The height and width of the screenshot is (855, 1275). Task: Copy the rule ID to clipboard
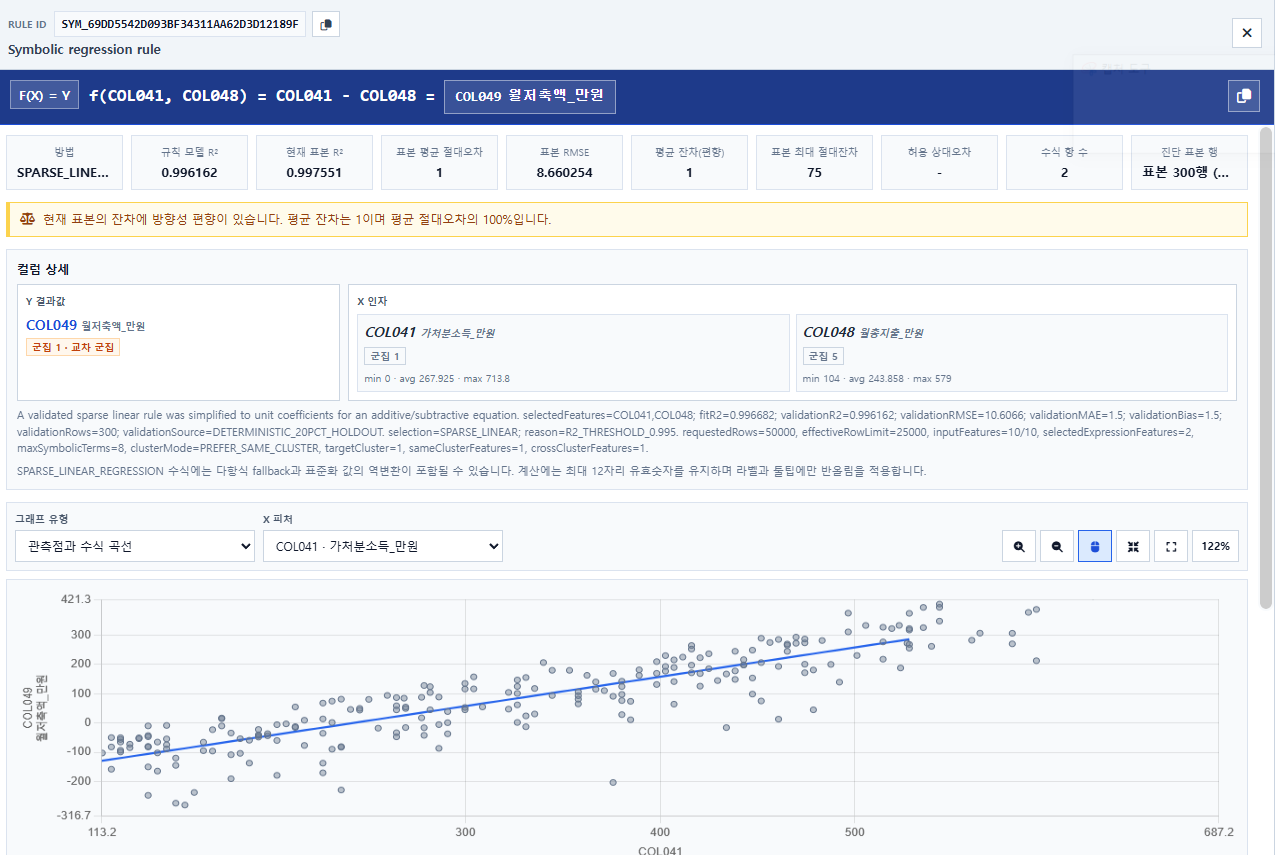(326, 24)
